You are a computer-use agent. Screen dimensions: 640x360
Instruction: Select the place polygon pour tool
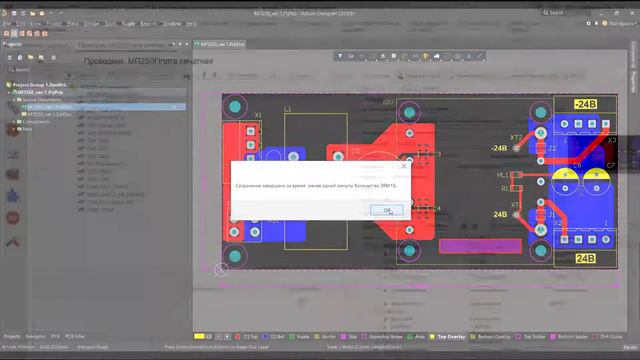click(x=436, y=56)
